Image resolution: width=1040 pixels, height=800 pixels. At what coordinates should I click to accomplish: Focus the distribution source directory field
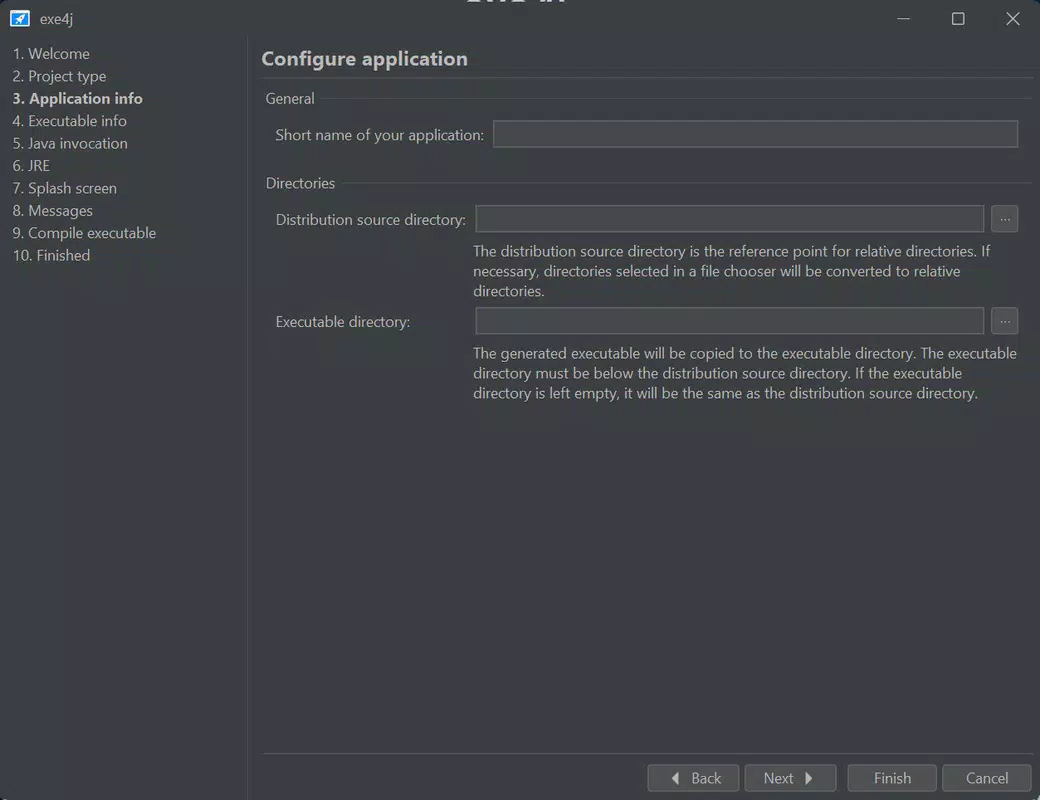click(x=730, y=219)
